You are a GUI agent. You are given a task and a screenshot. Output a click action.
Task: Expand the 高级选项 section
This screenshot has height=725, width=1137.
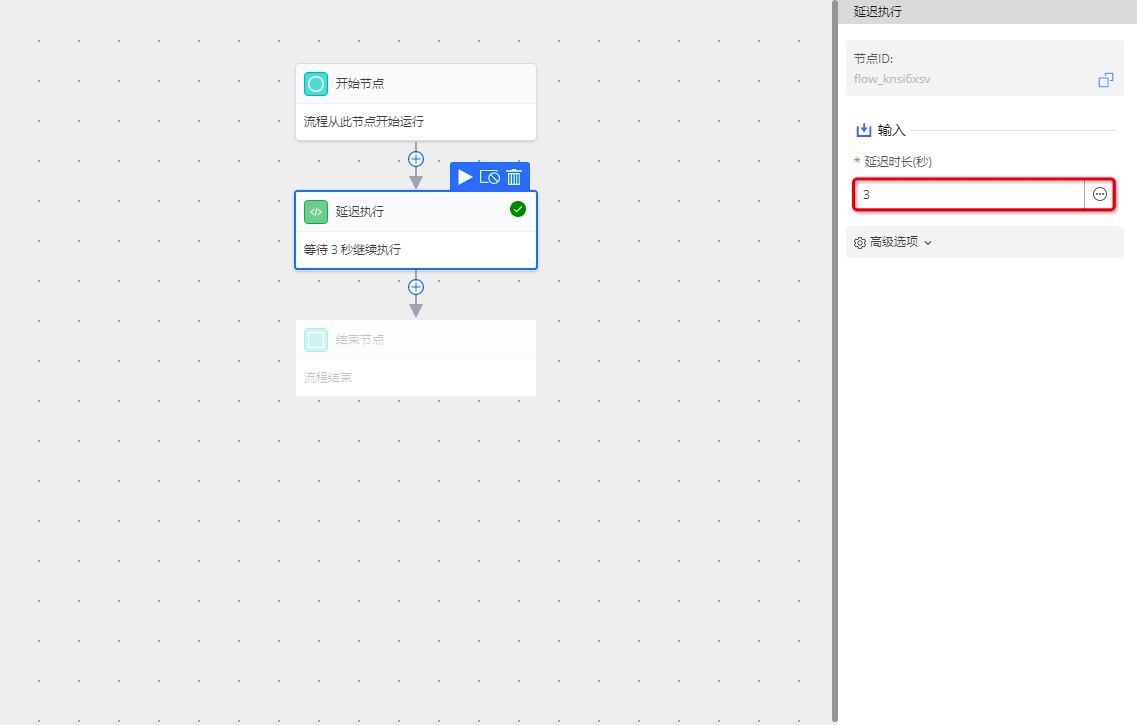click(x=985, y=242)
